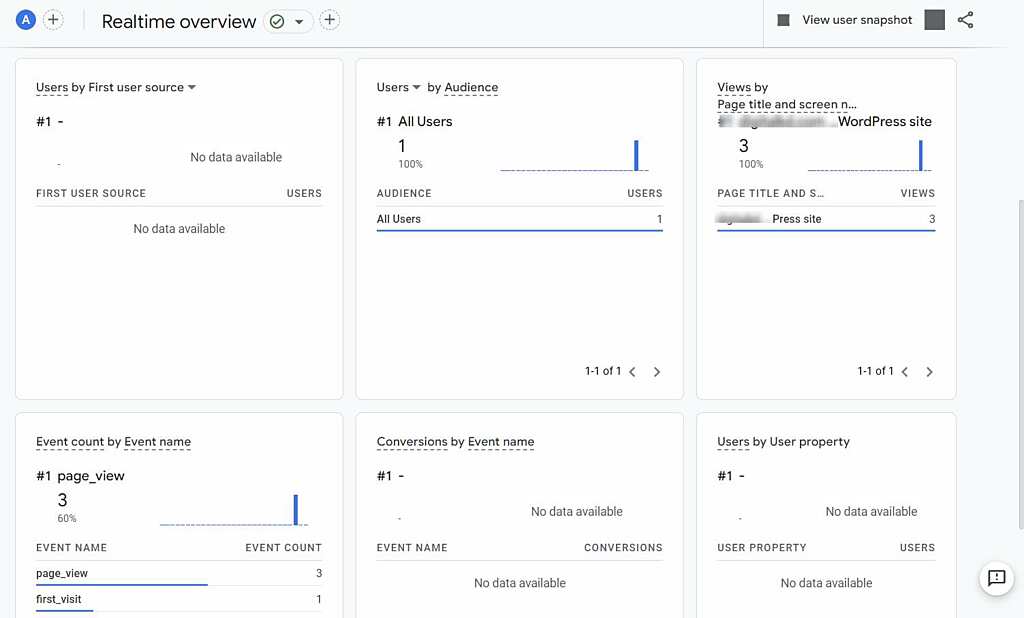The image size is (1024, 618).
Task: Click the Users by User property heading
Action: (x=783, y=442)
